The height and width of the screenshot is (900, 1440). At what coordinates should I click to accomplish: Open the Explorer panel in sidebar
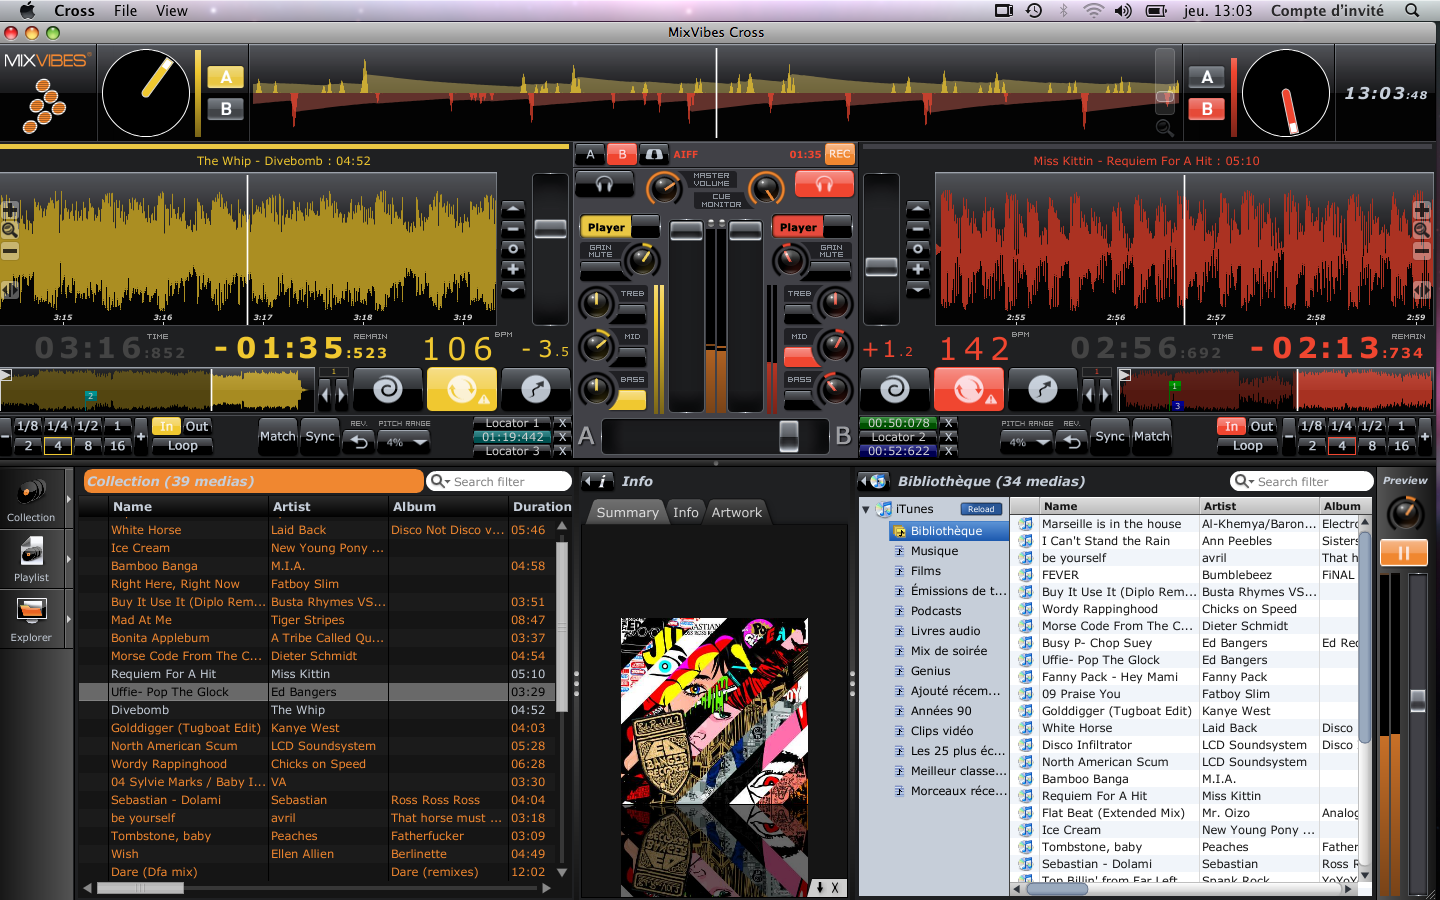click(31, 617)
